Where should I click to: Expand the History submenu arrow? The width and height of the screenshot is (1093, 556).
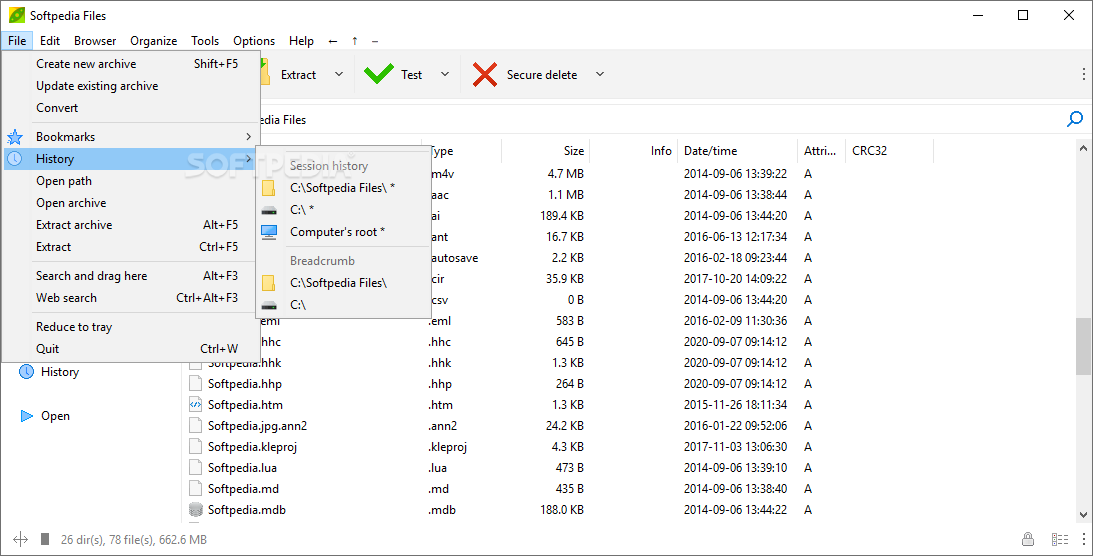coord(248,159)
